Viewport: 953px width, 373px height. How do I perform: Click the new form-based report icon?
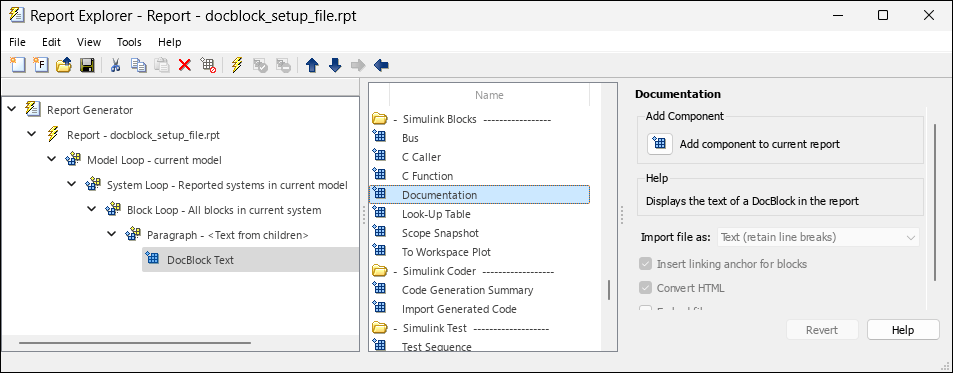pyautogui.click(x=41, y=65)
